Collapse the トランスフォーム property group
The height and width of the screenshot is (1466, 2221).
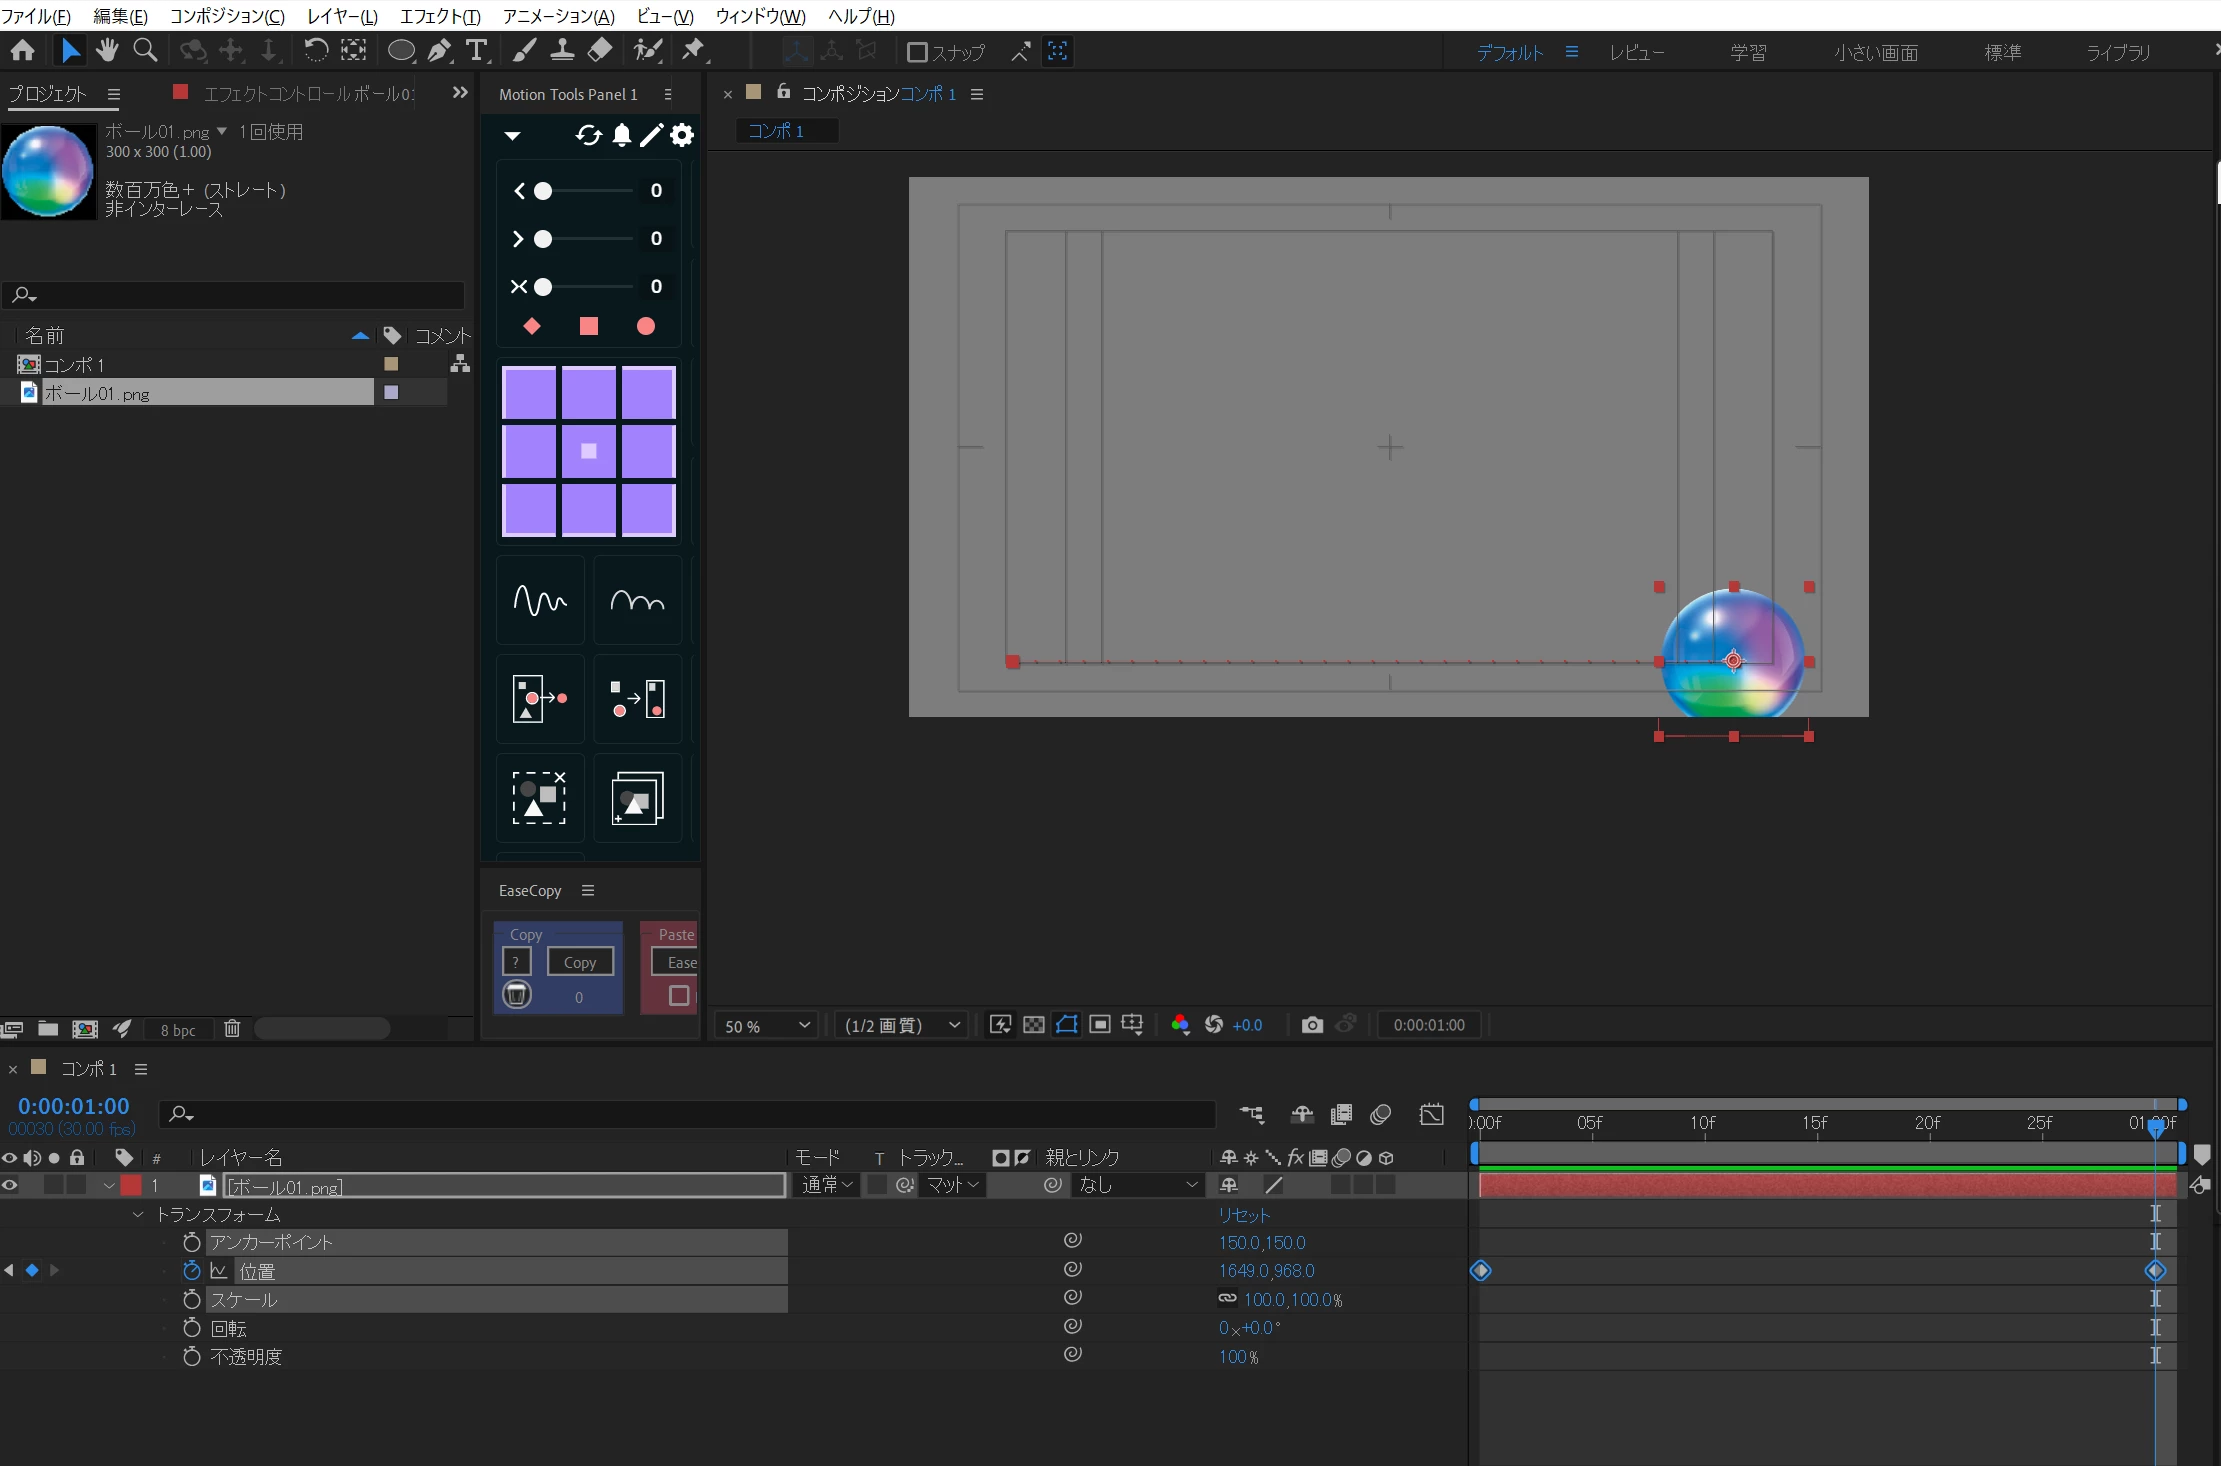click(x=138, y=1214)
